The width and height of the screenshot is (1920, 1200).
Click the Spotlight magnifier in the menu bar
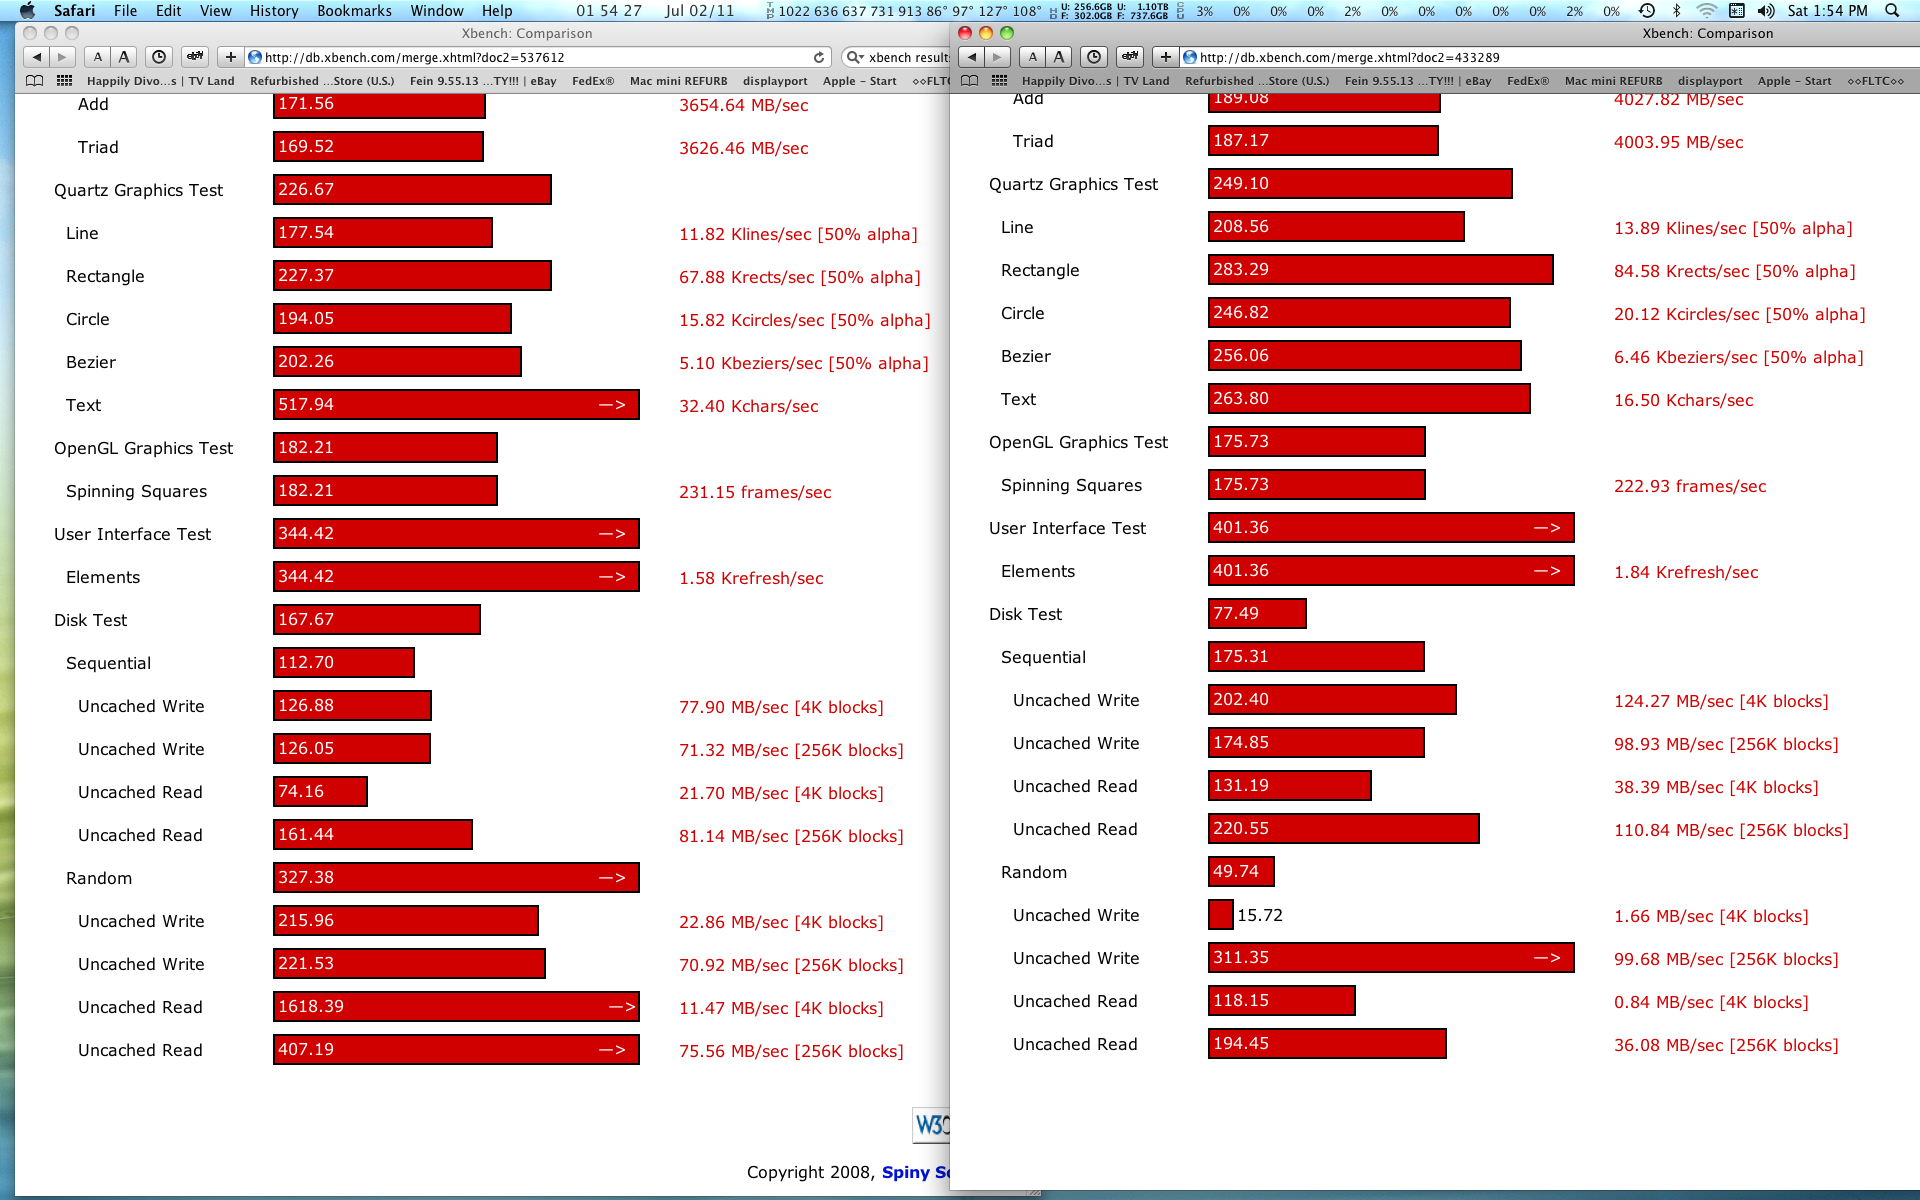(x=1891, y=11)
